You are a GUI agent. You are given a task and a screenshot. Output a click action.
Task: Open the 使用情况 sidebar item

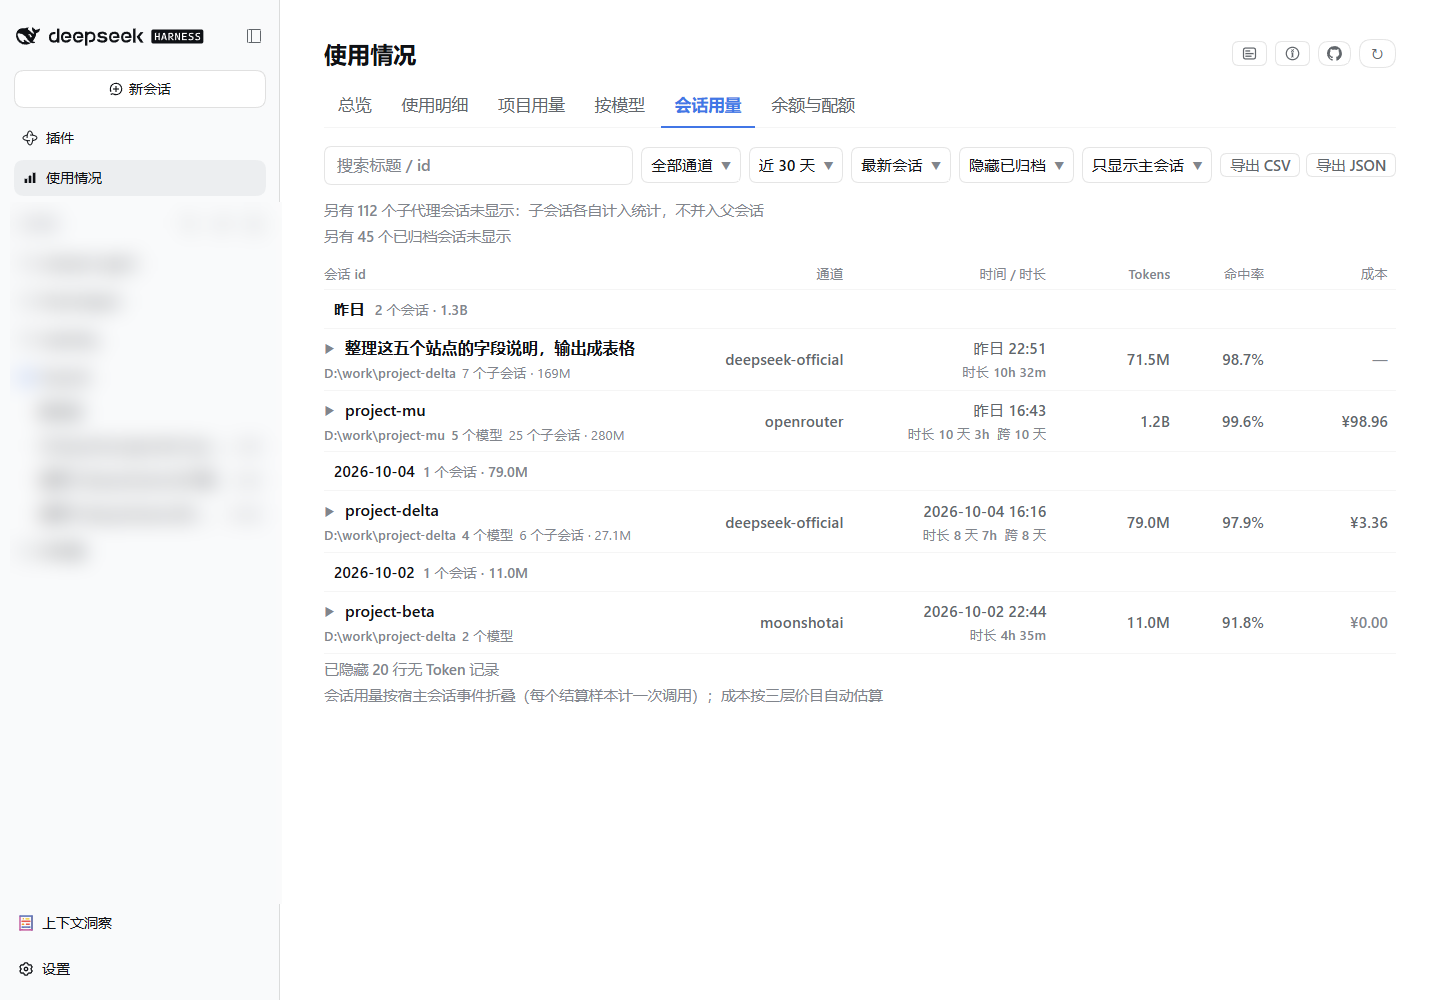[x=140, y=178]
